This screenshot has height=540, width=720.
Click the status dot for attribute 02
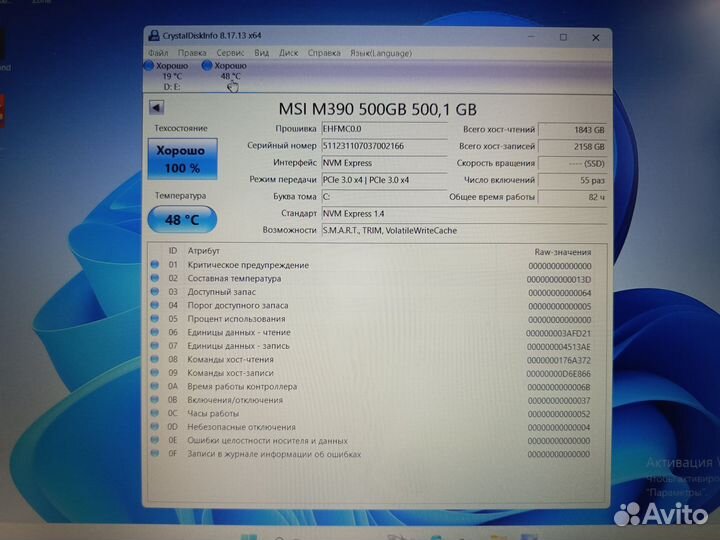tap(155, 278)
